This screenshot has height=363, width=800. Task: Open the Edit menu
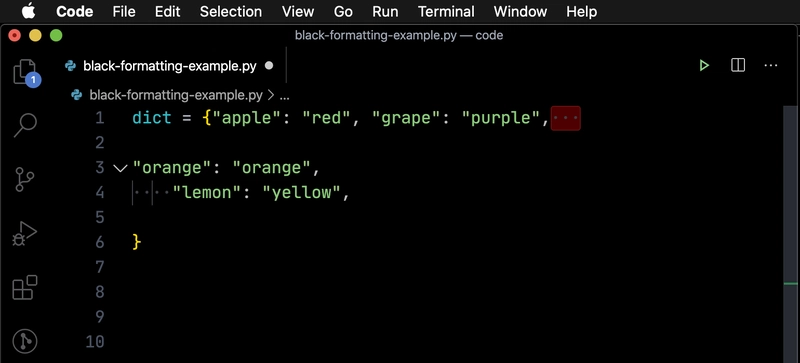tap(167, 11)
